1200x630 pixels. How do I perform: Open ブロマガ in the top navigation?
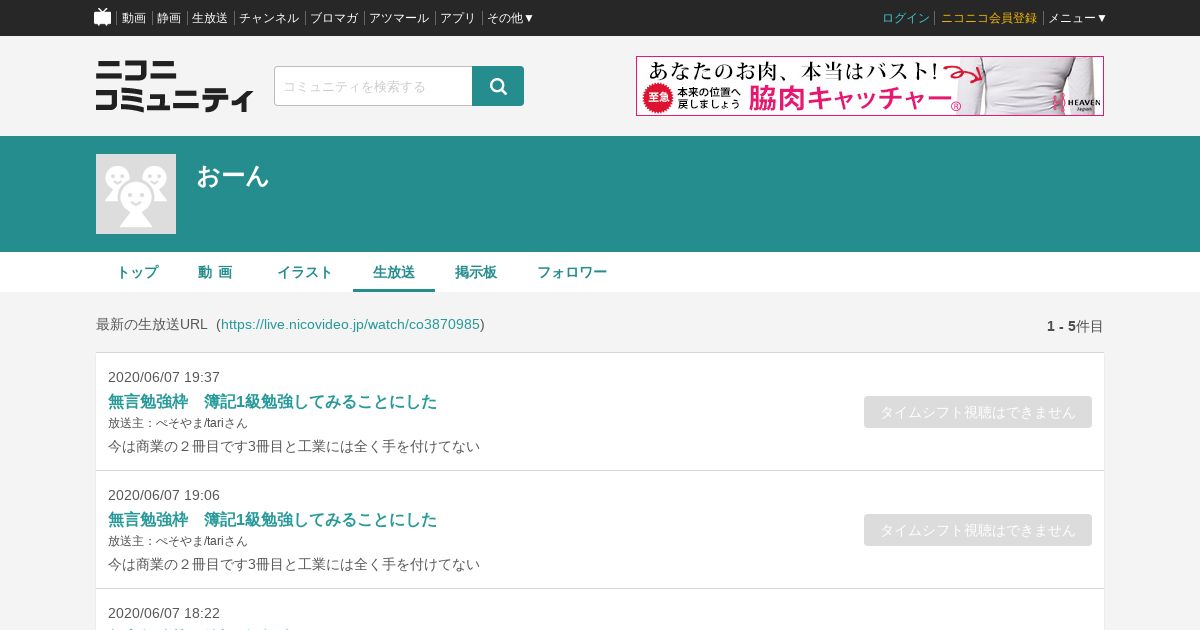pyautogui.click(x=334, y=18)
